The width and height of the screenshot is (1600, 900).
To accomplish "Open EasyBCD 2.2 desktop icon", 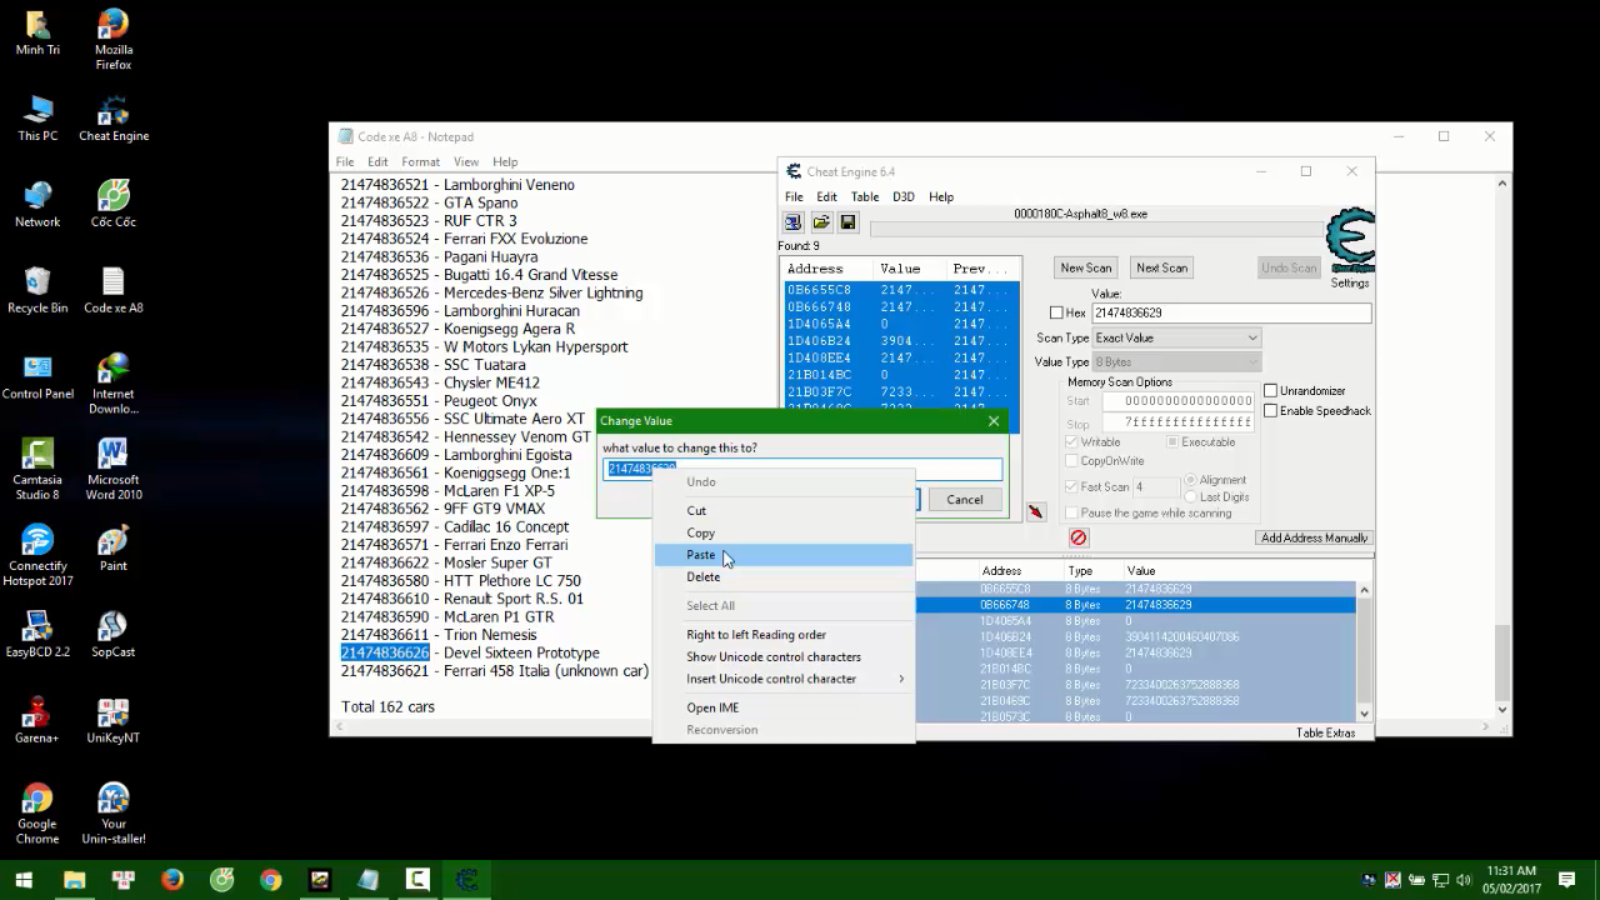I will pos(37,634).
